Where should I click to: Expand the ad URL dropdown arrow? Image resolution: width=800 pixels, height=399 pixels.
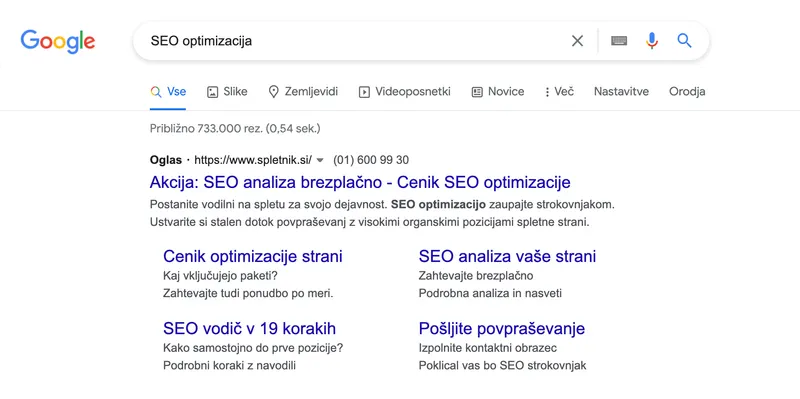click(320, 160)
